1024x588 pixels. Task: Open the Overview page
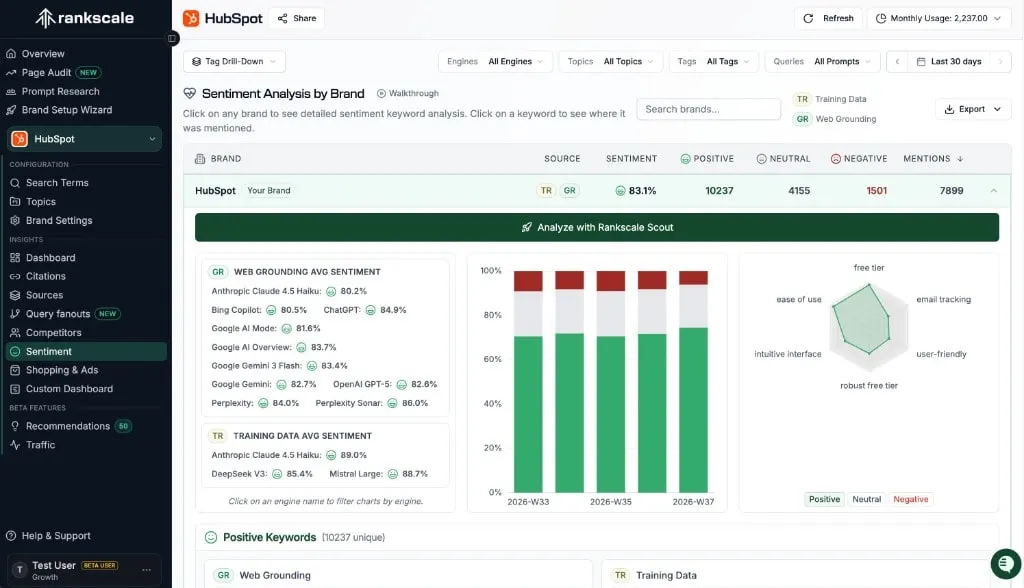[x=43, y=54]
